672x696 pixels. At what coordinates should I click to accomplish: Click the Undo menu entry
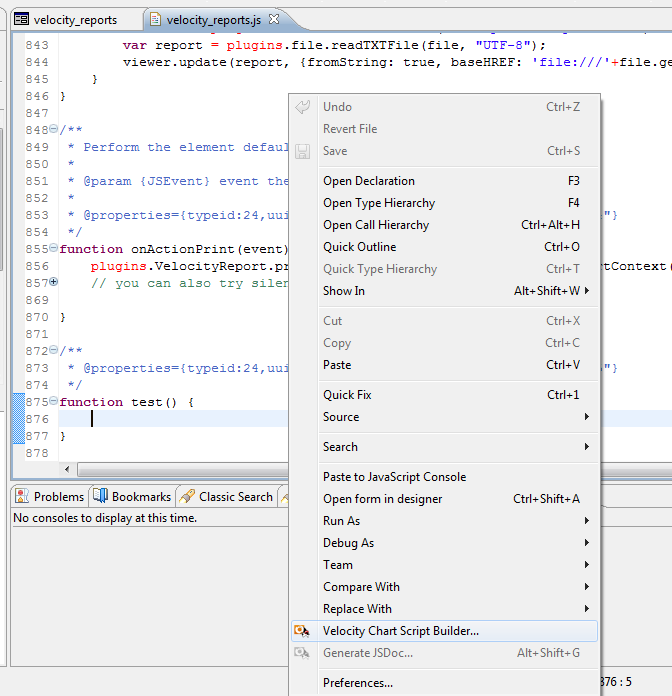coord(444,107)
